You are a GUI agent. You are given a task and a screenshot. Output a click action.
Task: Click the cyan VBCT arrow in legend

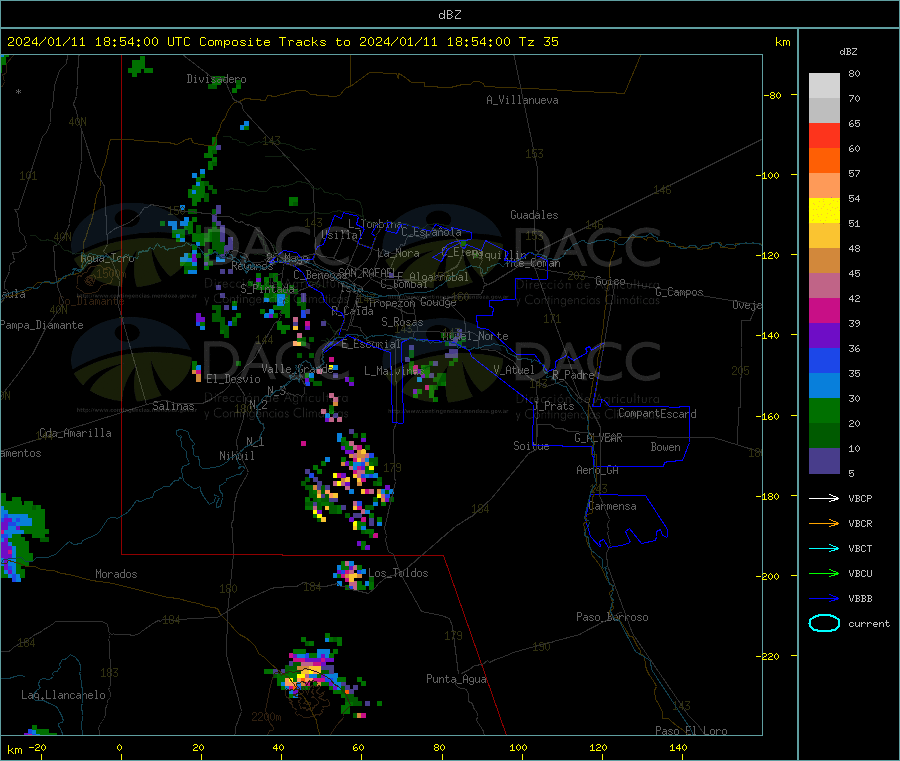point(824,548)
